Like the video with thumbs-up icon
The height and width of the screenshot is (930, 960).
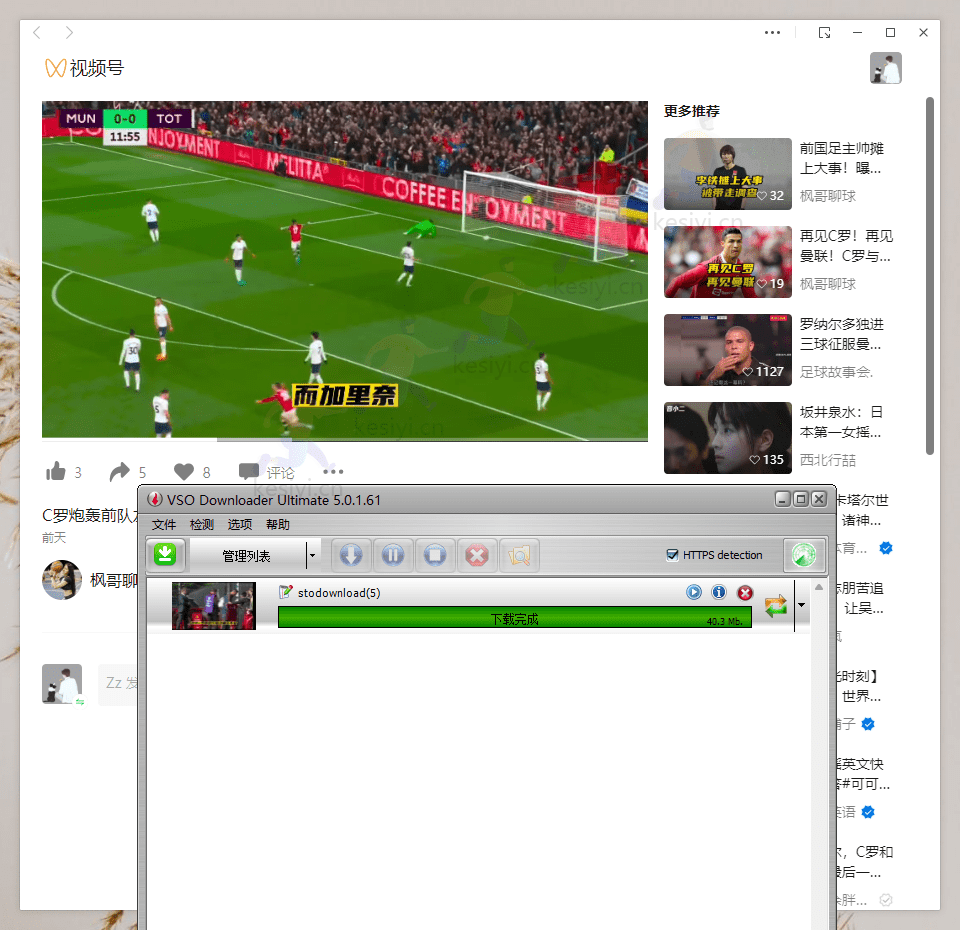coord(56,471)
